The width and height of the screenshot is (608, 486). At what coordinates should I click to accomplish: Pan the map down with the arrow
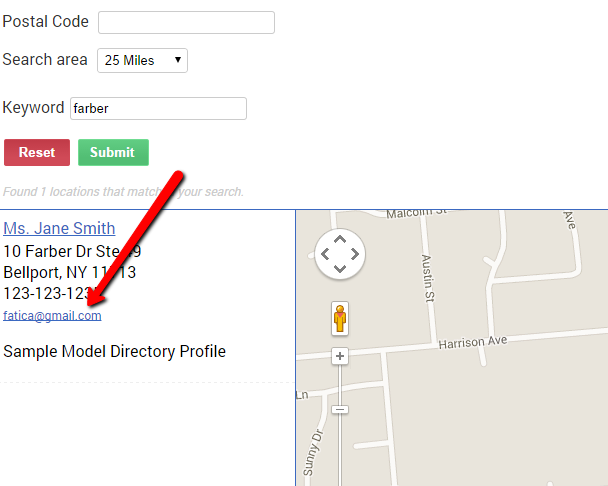coord(340,268)
